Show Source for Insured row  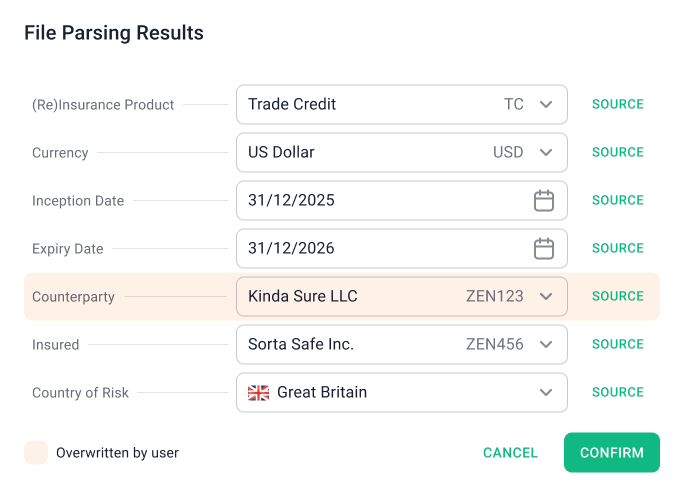tap(617, 344)
